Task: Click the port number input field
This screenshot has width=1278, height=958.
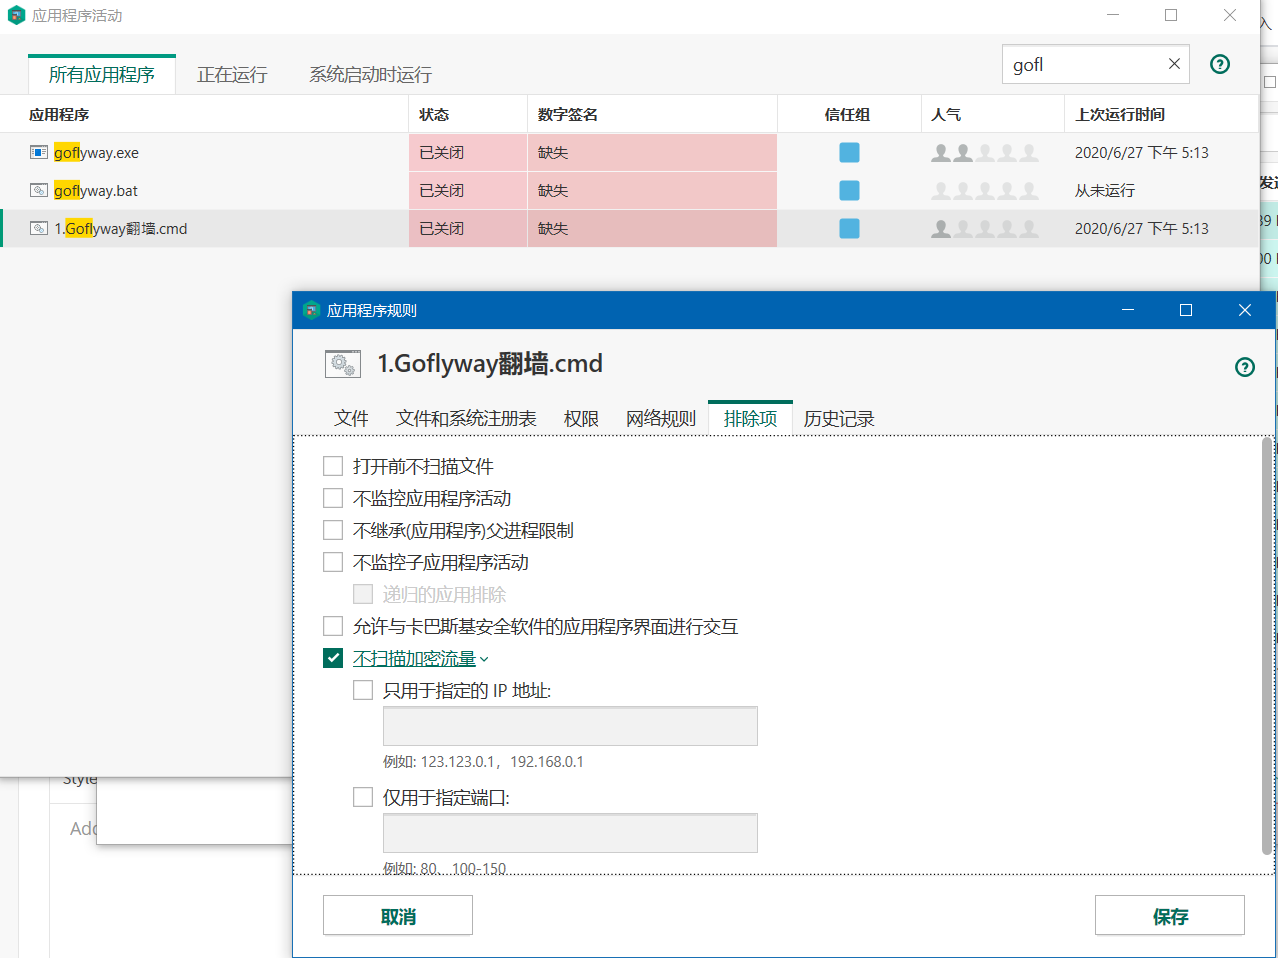Action: point(570,833)
